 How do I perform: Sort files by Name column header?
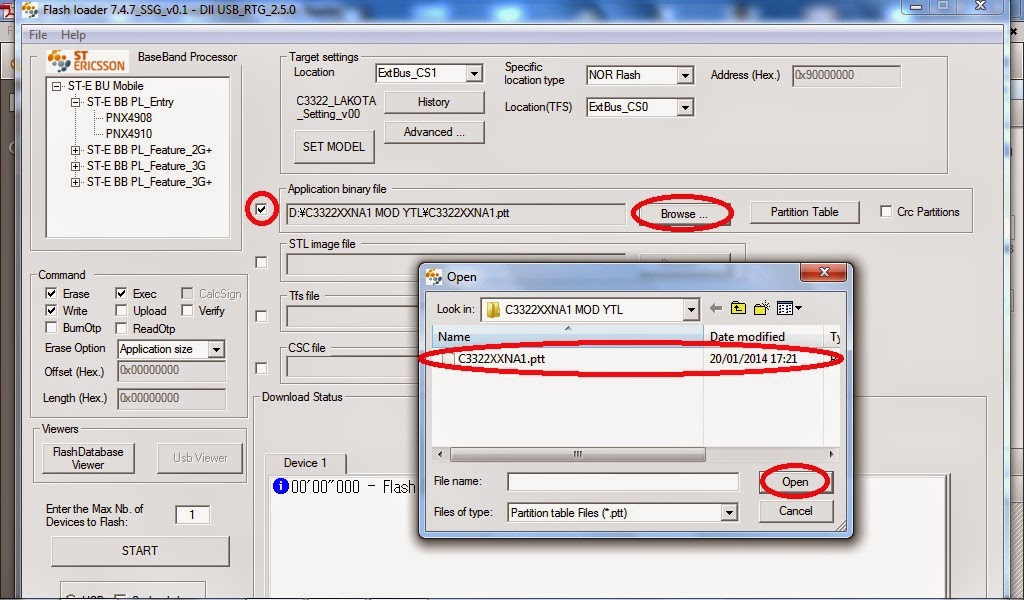[x=568, y=336]
